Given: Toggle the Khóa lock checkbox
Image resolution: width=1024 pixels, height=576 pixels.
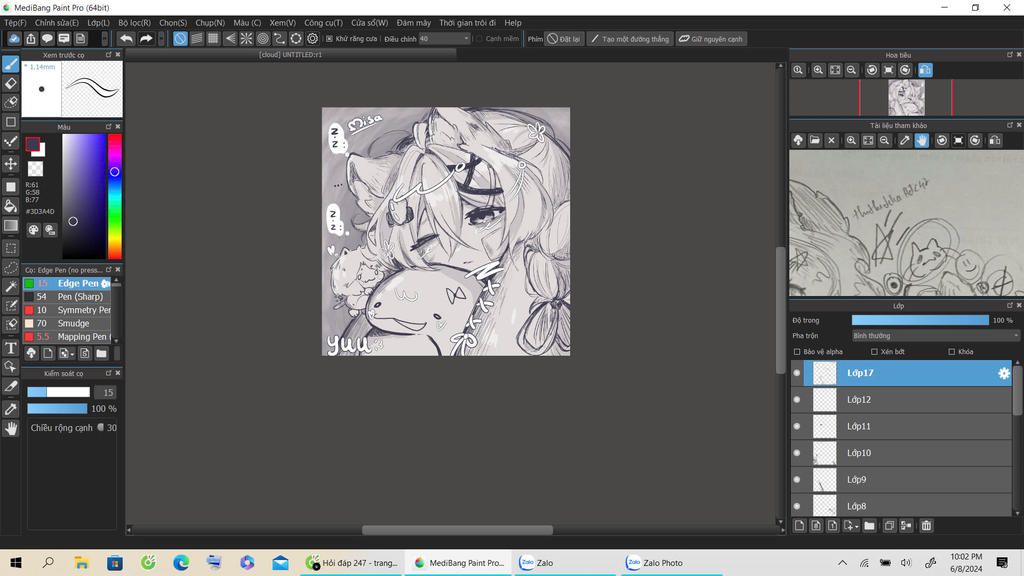Looking at the screenshot, I should click(952, 352).
